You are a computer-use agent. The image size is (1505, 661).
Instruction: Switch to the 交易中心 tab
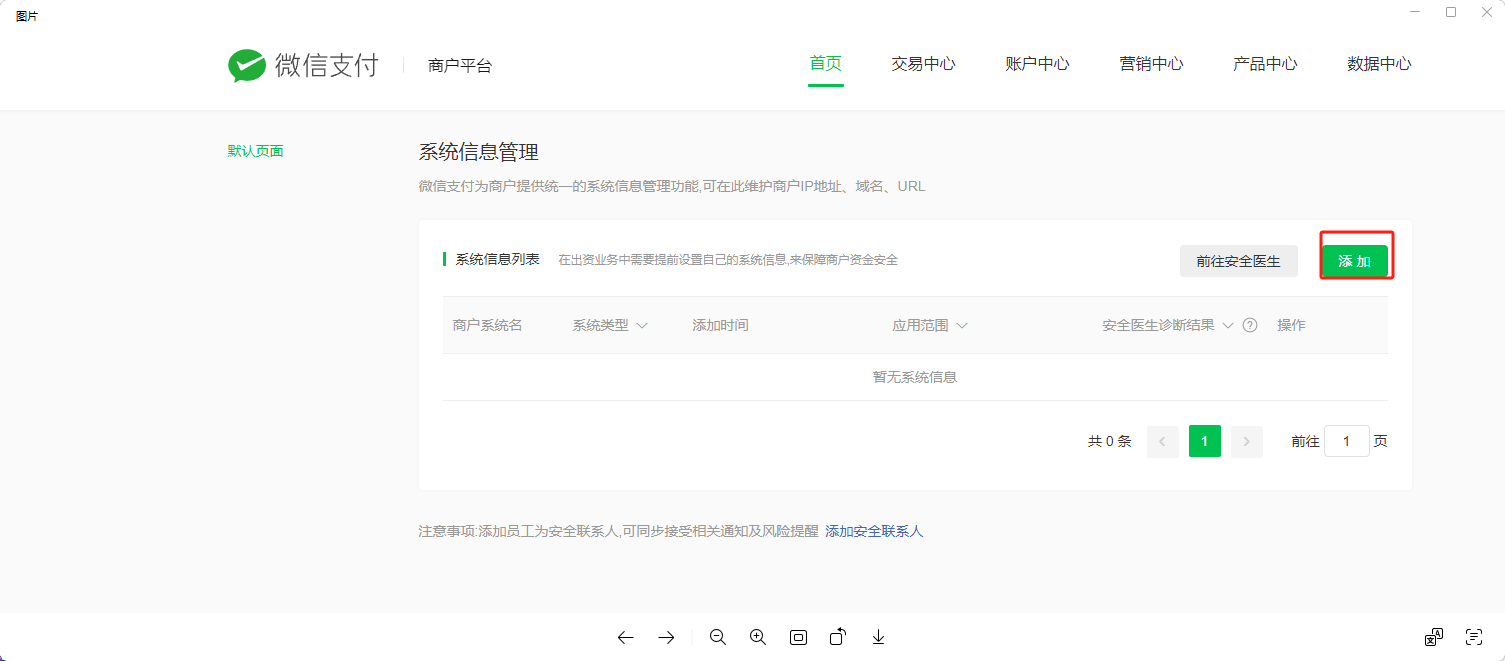[923, 64]
